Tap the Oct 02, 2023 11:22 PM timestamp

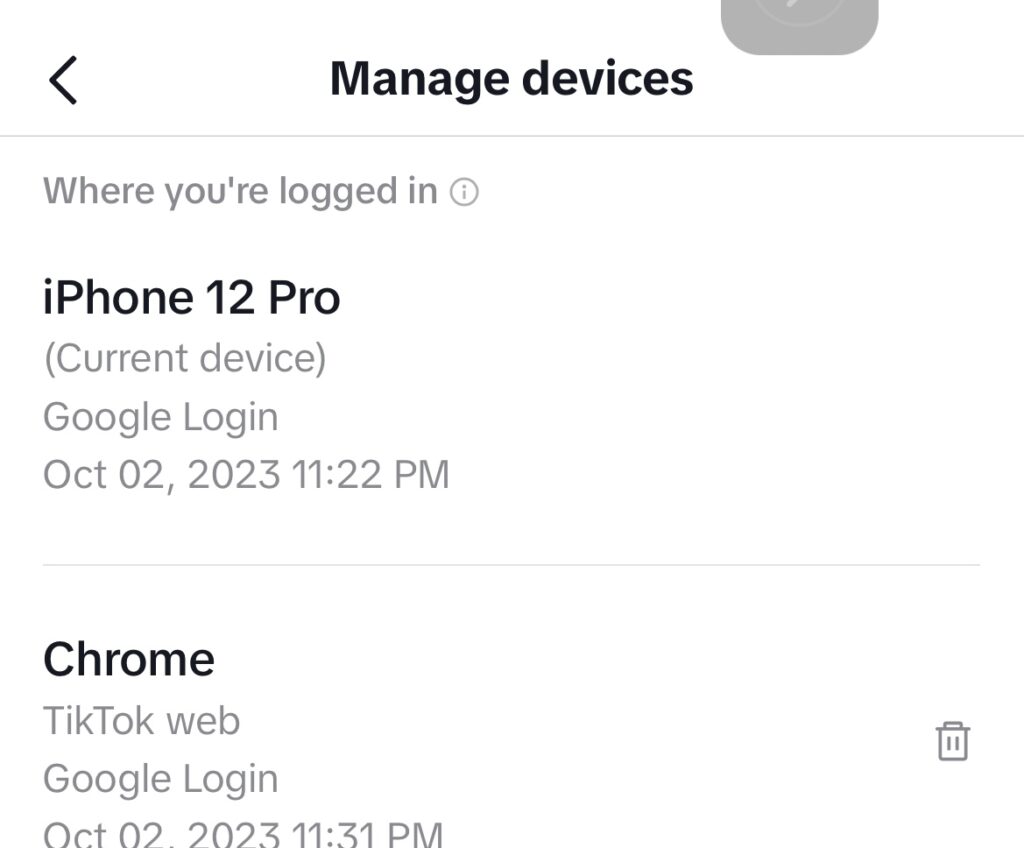point(246,474)
